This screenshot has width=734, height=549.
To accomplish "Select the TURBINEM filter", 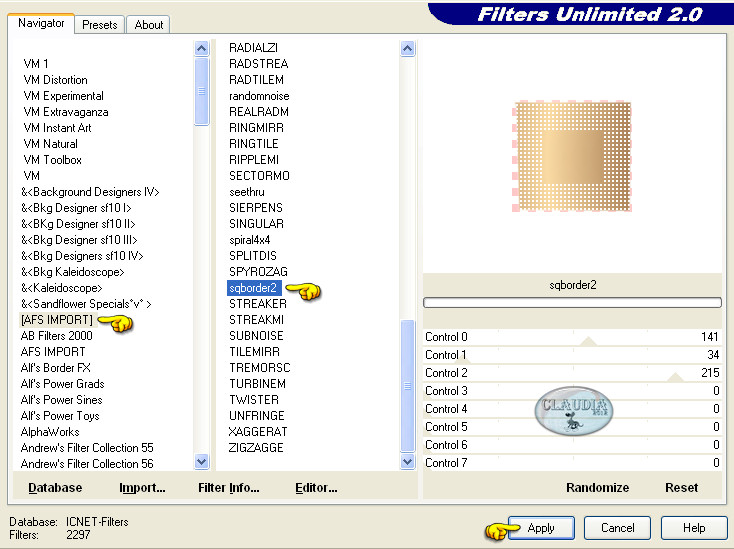I will (257, 384).
